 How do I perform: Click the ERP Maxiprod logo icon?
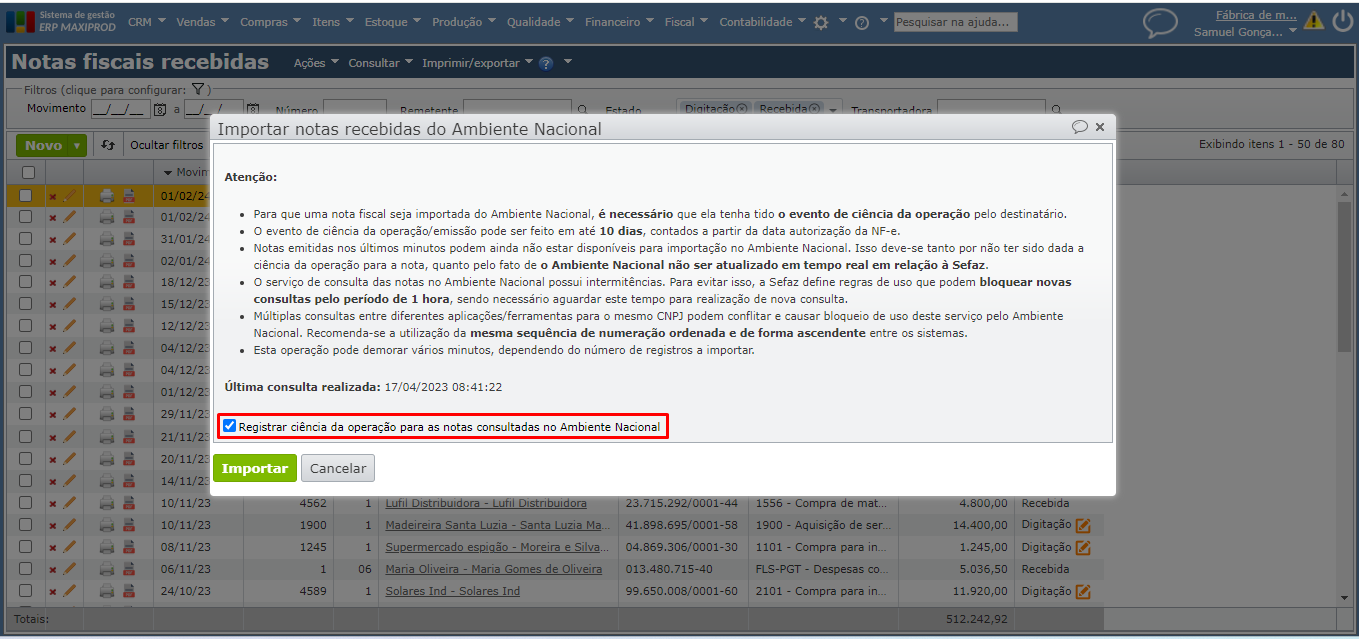pos(20,21)
